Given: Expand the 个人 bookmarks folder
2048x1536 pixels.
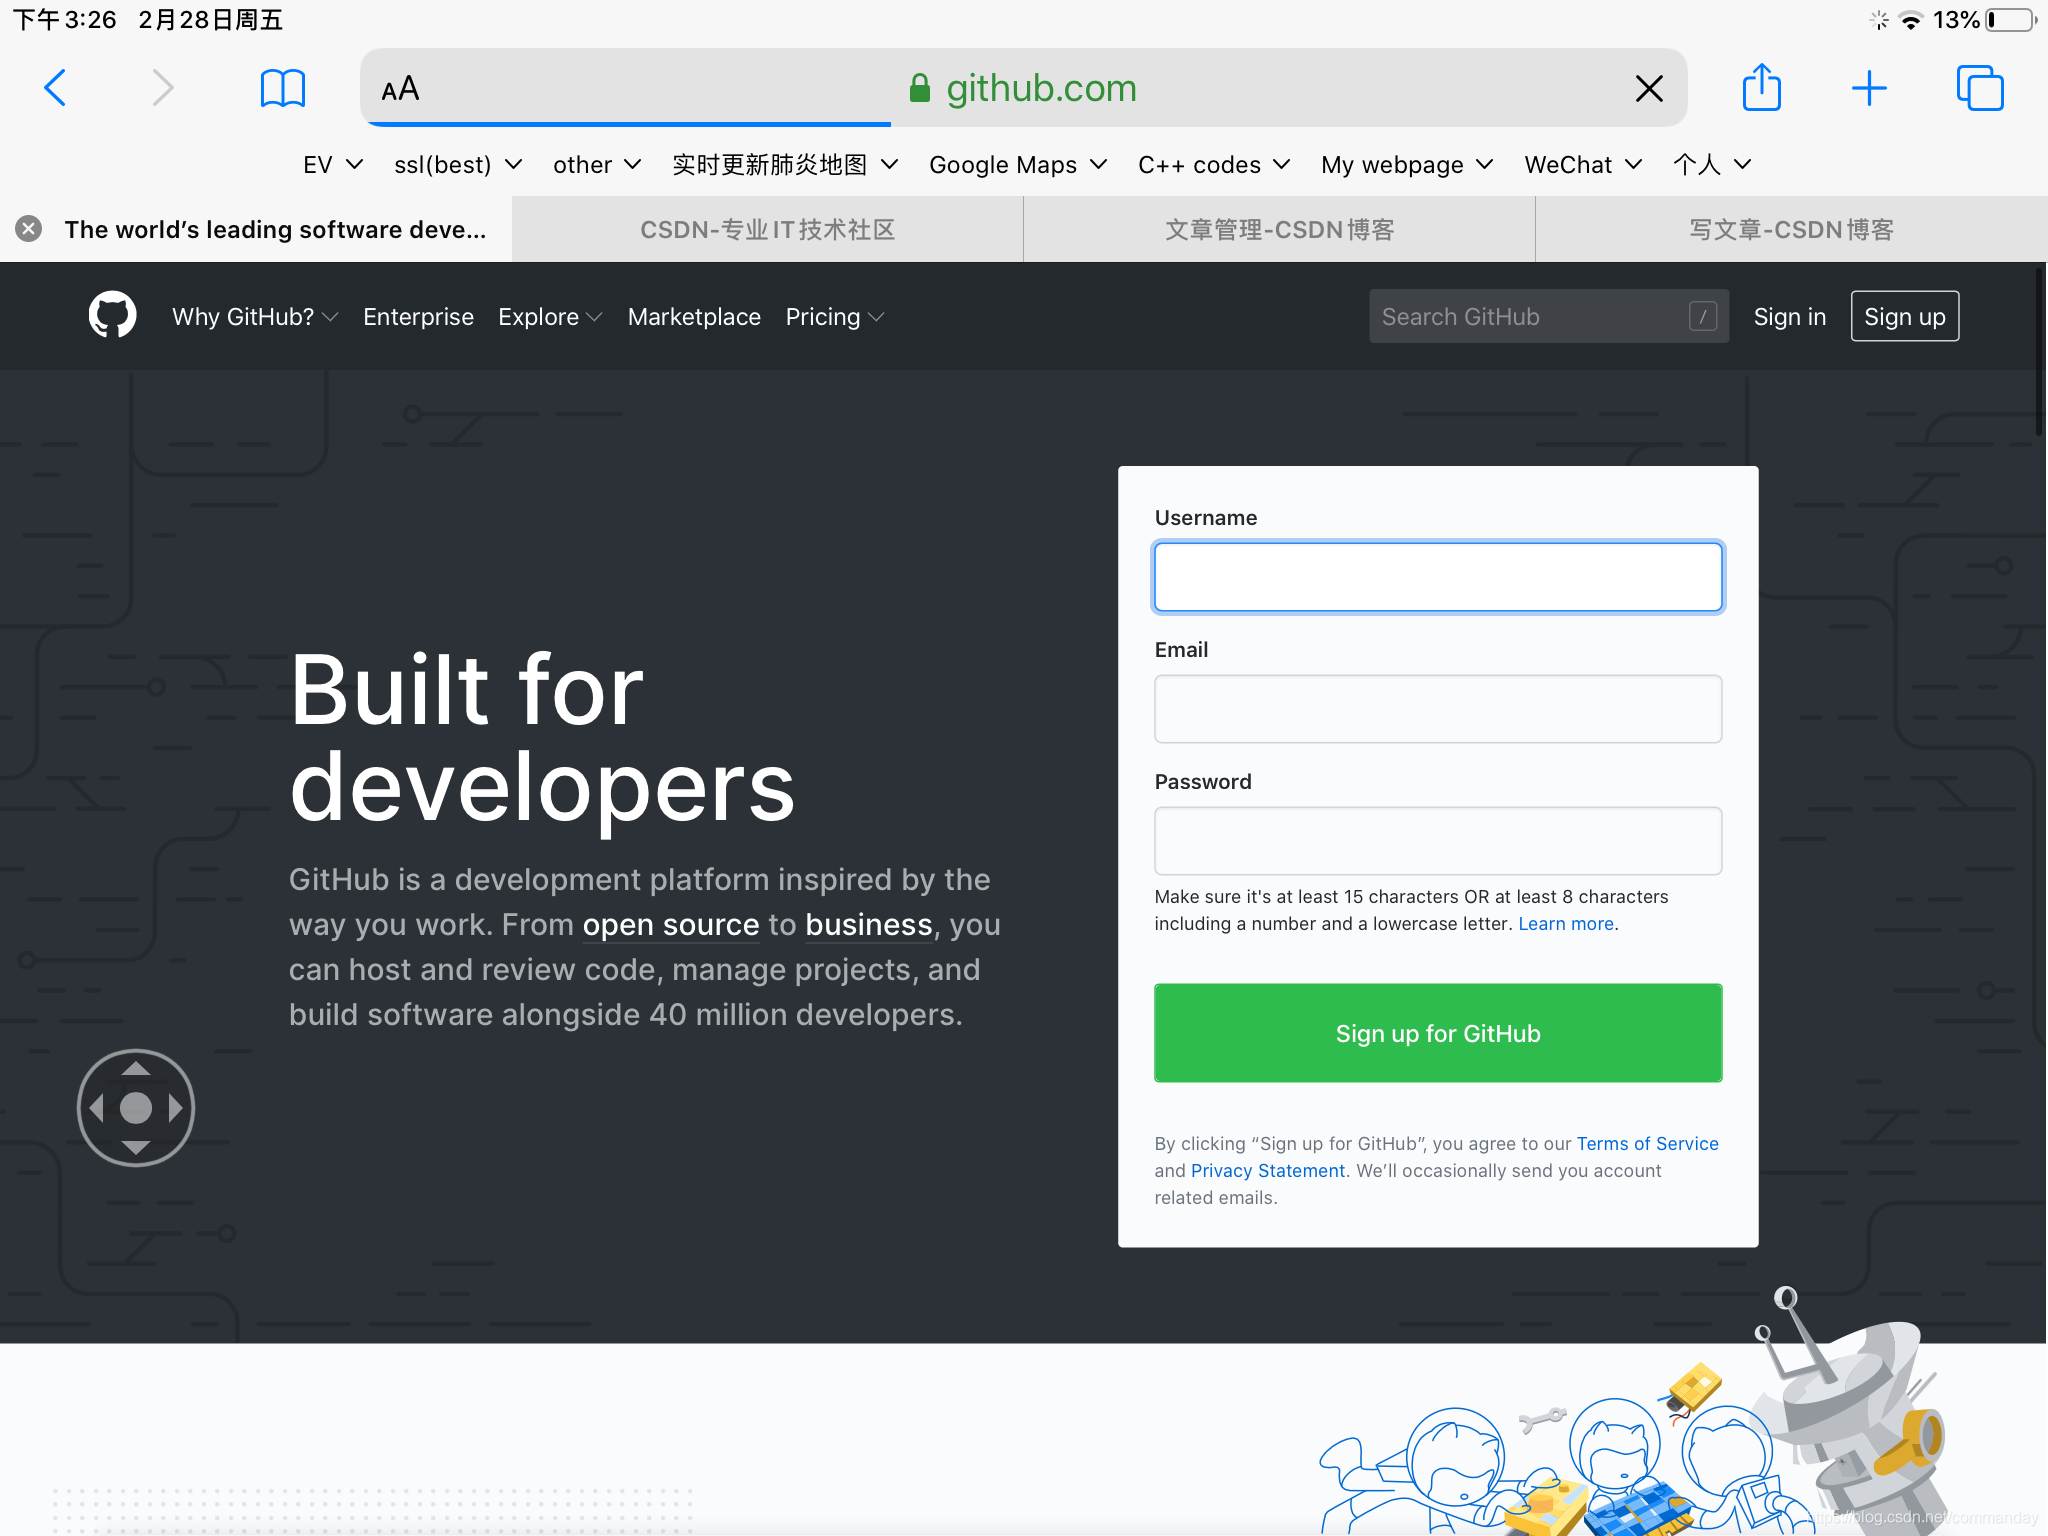Looking at the screenshot, I should click(x=1712, y=164).
